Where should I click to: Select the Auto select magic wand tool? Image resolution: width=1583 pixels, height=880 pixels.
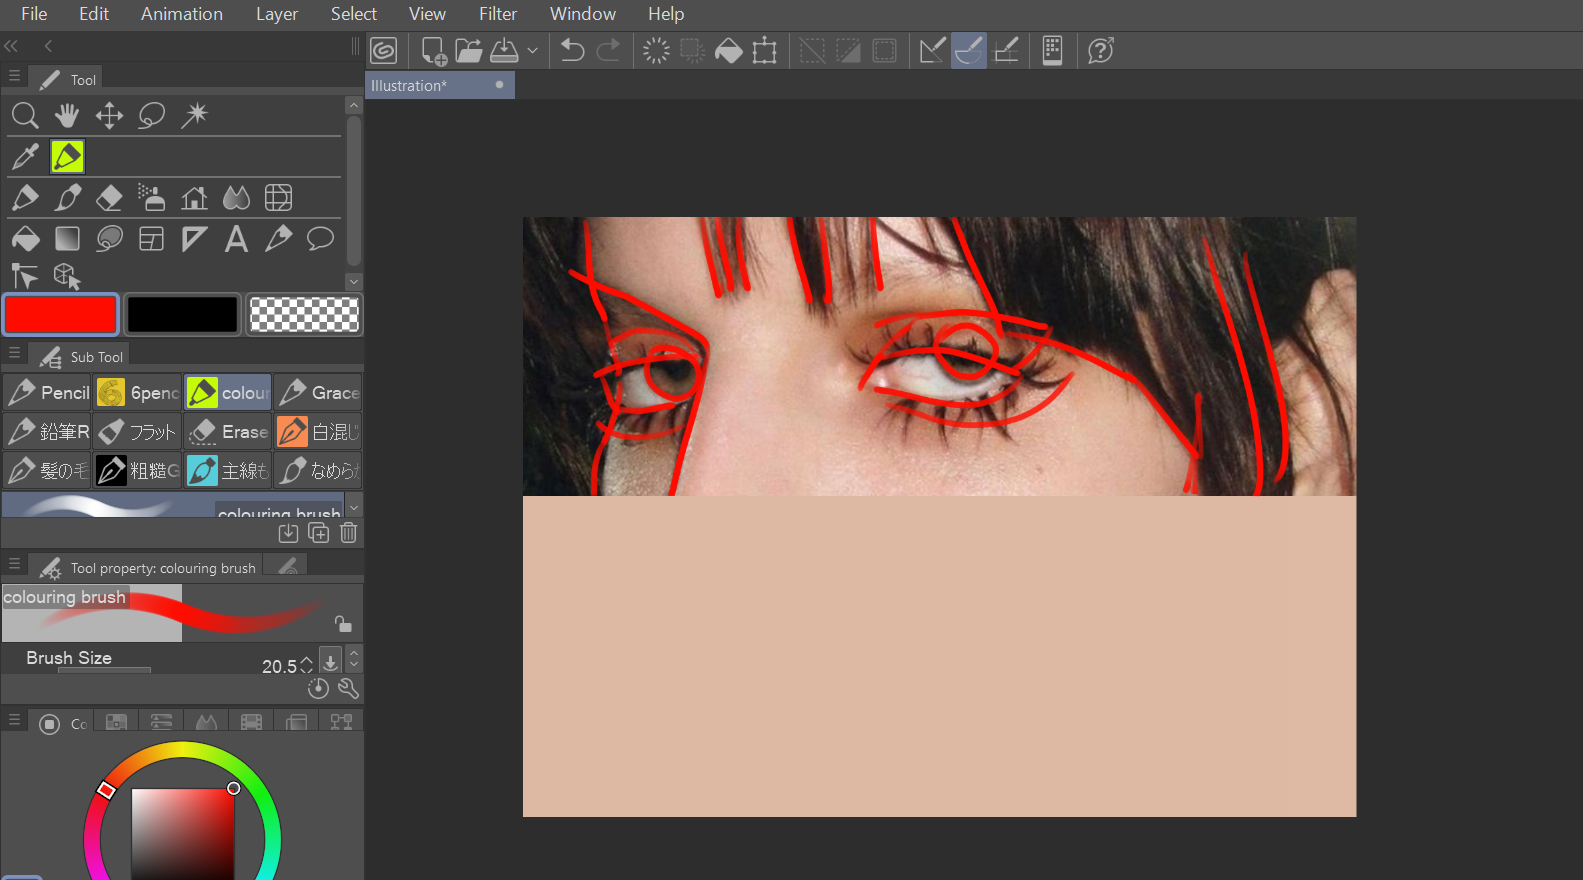tap(194, 116)
